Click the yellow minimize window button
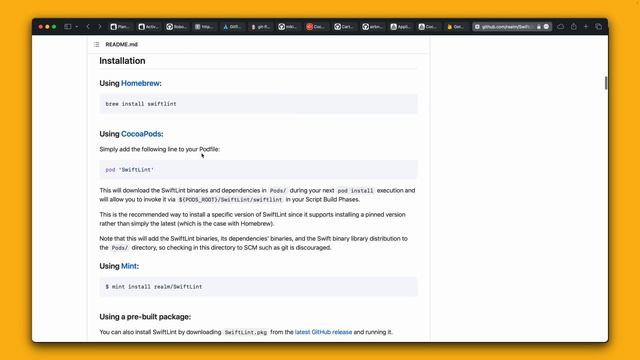 click(x=47, y=27)
